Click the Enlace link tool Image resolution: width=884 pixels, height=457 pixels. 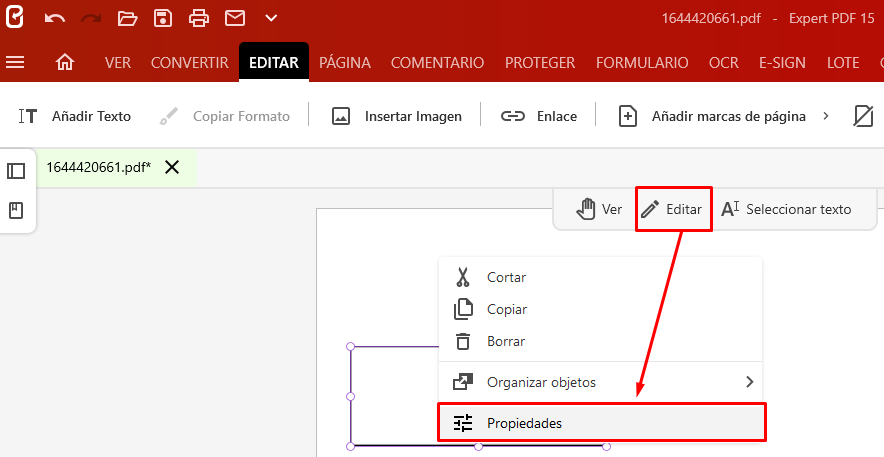pos(539,116)
